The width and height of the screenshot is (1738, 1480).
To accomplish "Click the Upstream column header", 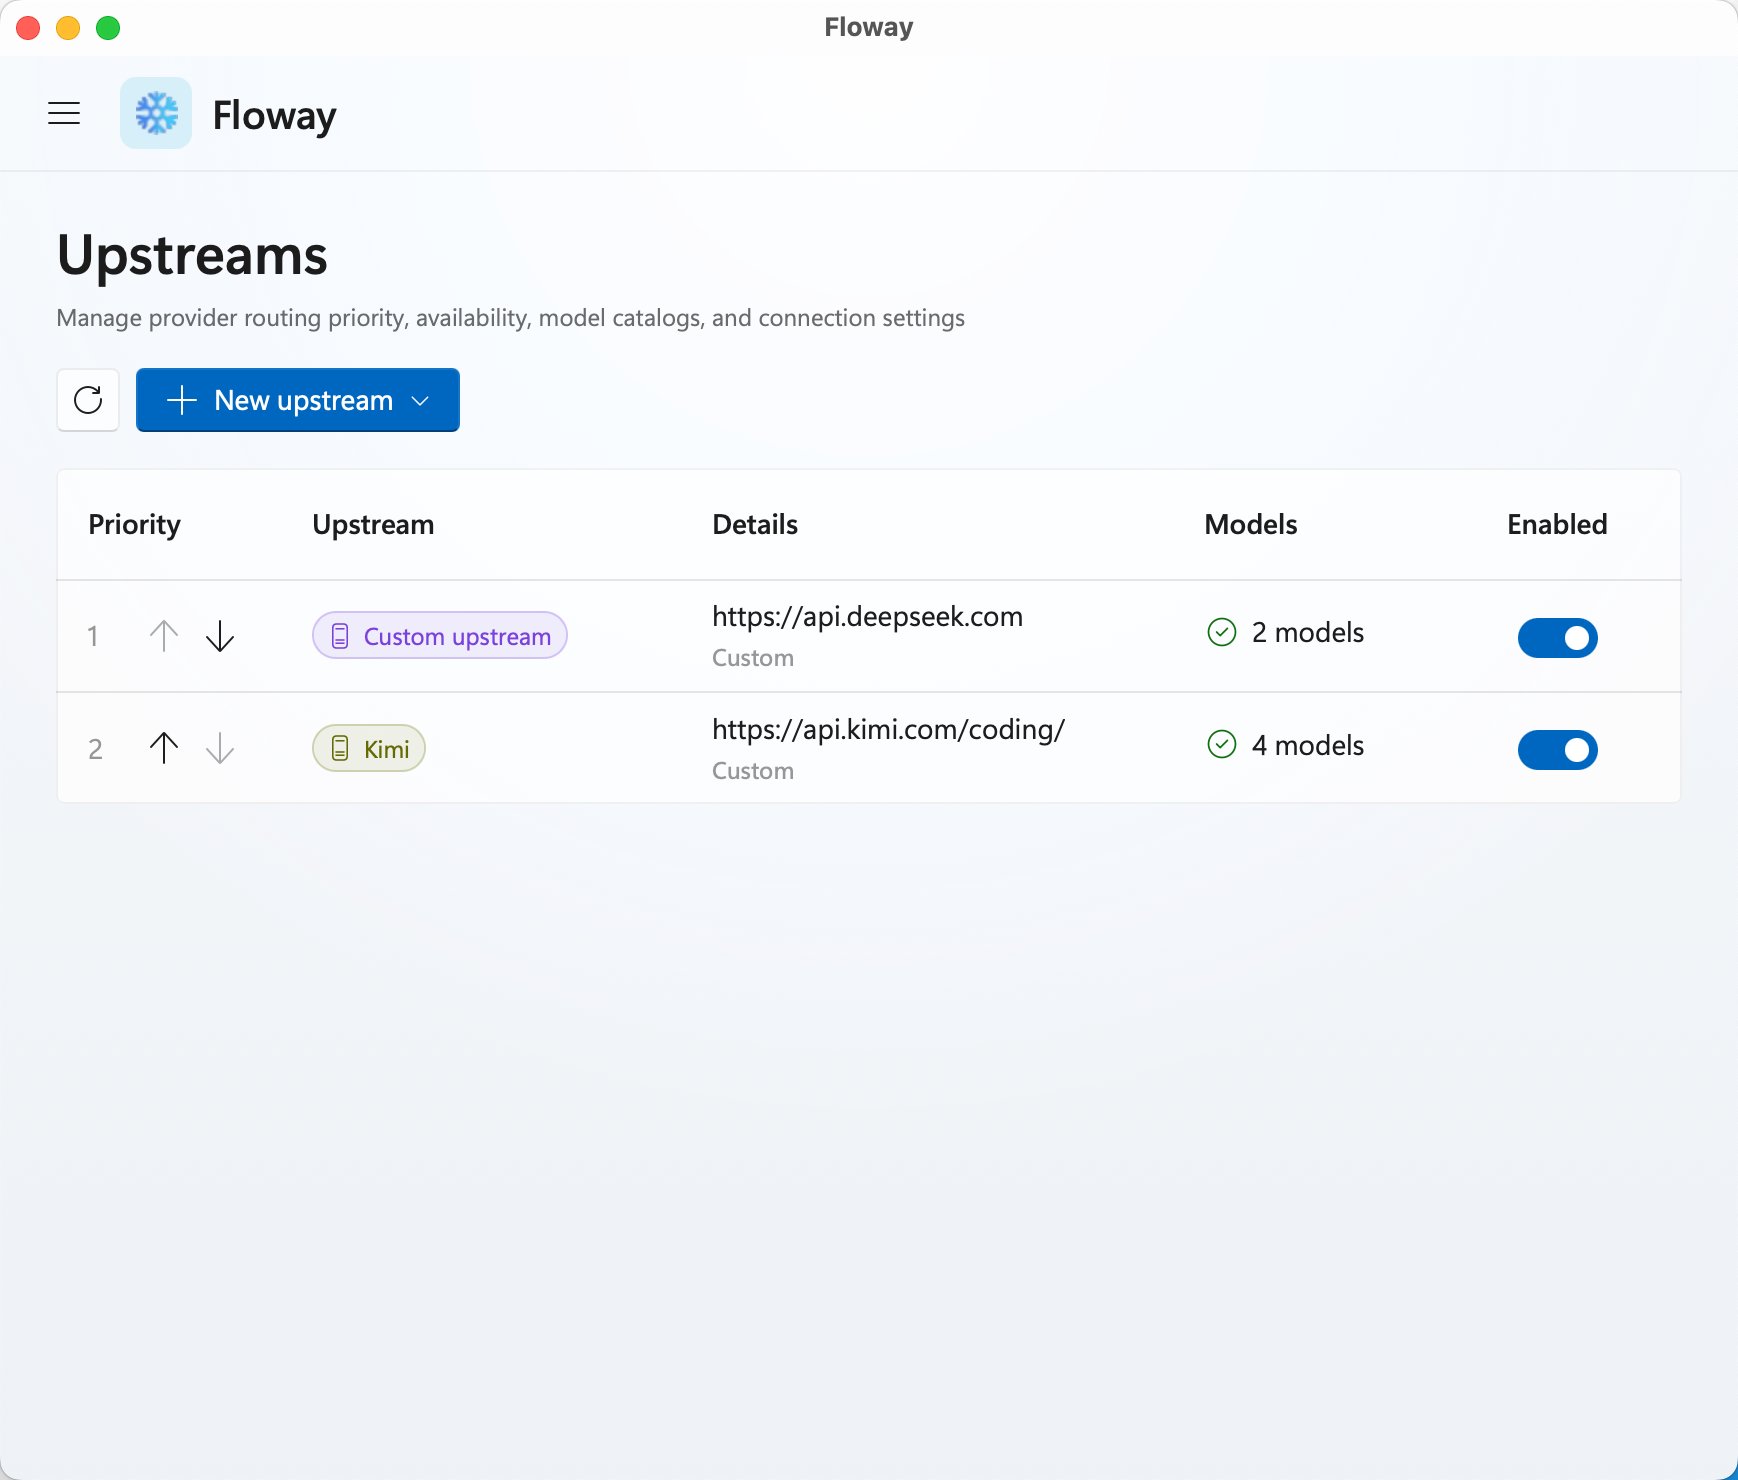I will (x=373, y=525).
